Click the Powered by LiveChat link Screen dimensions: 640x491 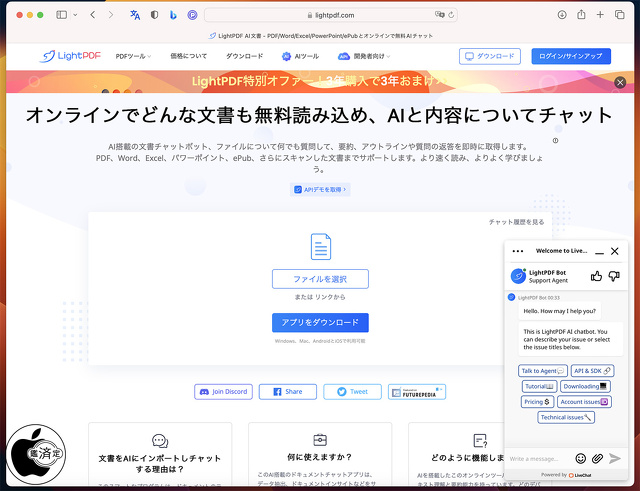click(566, 475)
